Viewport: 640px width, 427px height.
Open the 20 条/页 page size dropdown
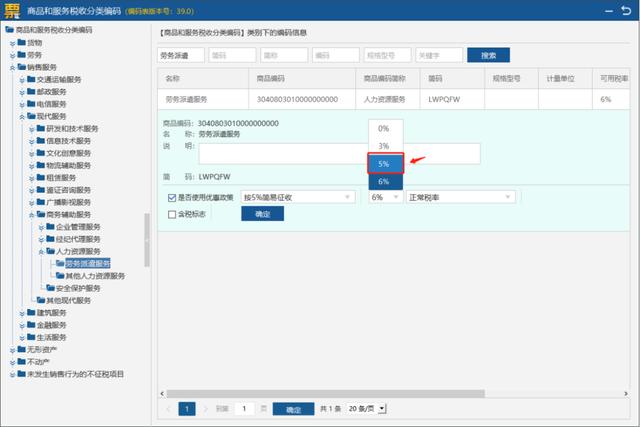click(367, 409)
